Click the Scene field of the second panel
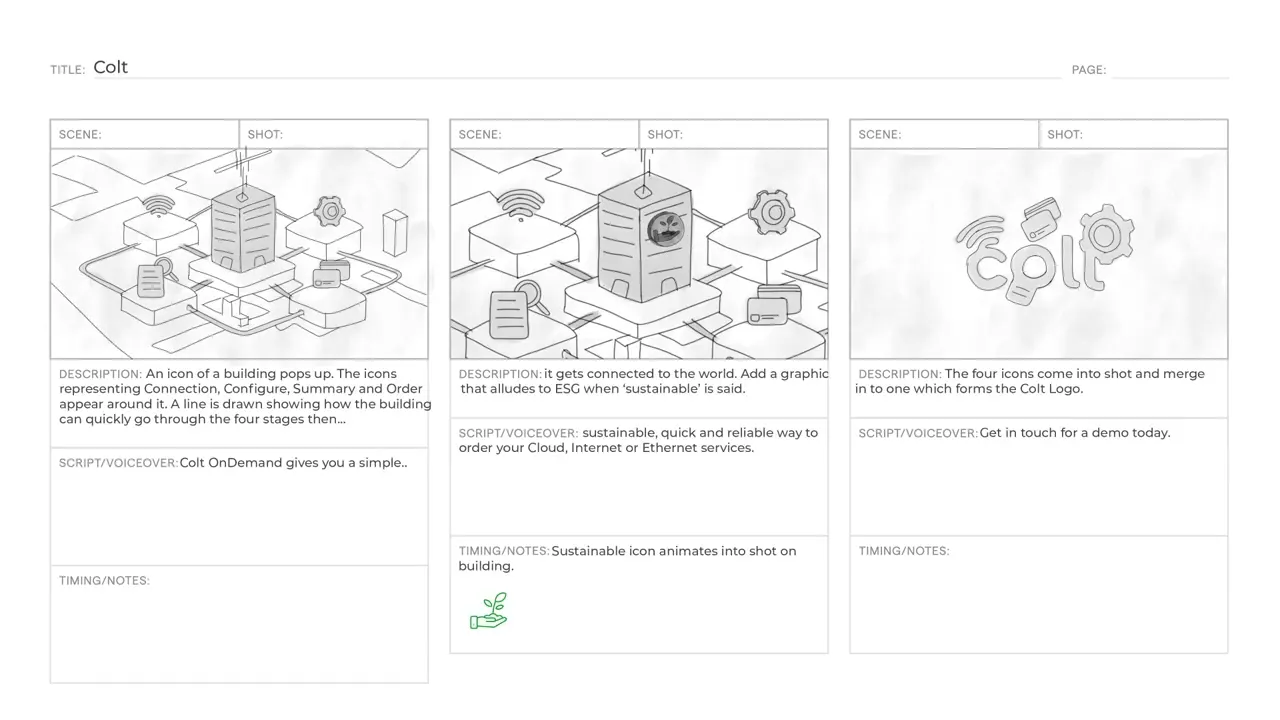Viewport: 1280px width, 720px height. pyautogui.click(x=545, y=134)
